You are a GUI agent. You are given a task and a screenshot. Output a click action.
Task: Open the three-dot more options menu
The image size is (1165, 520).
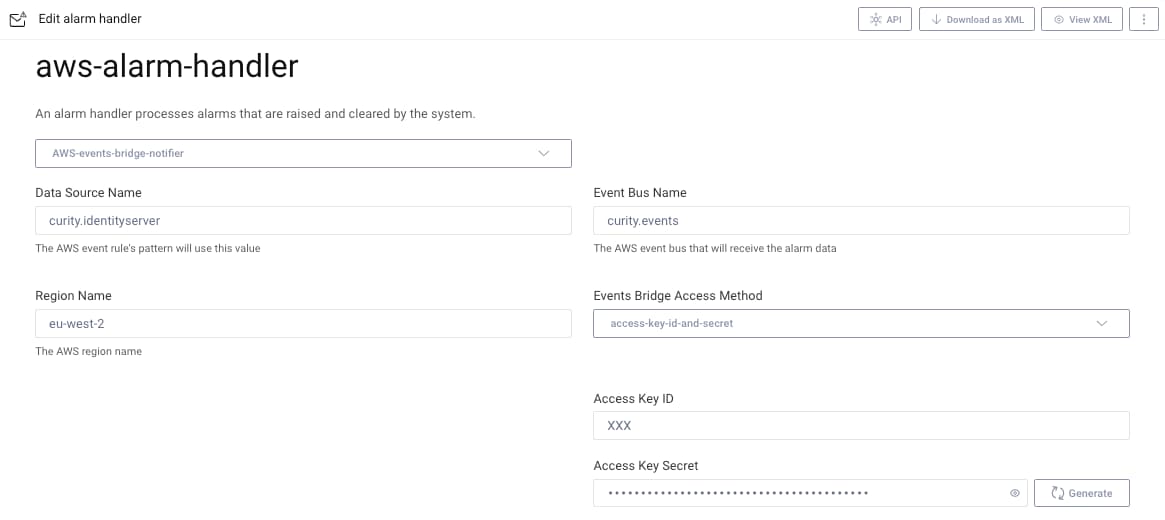tap(1143, 20)
